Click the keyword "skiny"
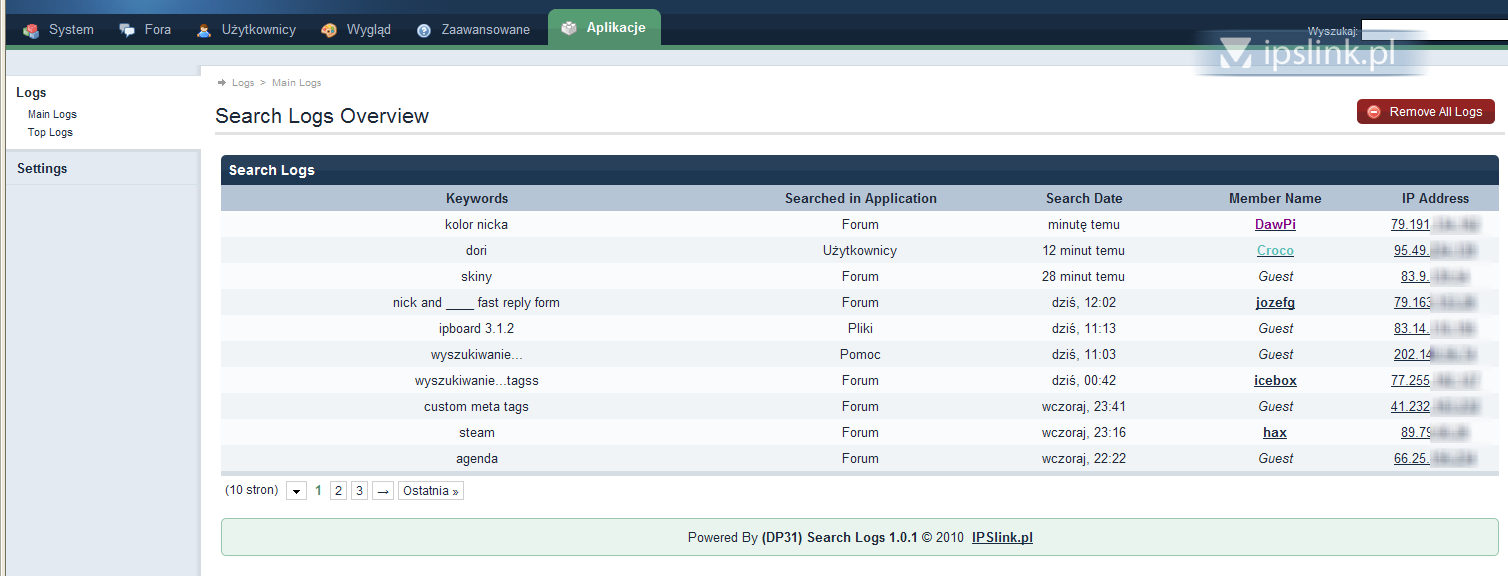This screenshot has height=576, width=1508. [x=476, y=277]
